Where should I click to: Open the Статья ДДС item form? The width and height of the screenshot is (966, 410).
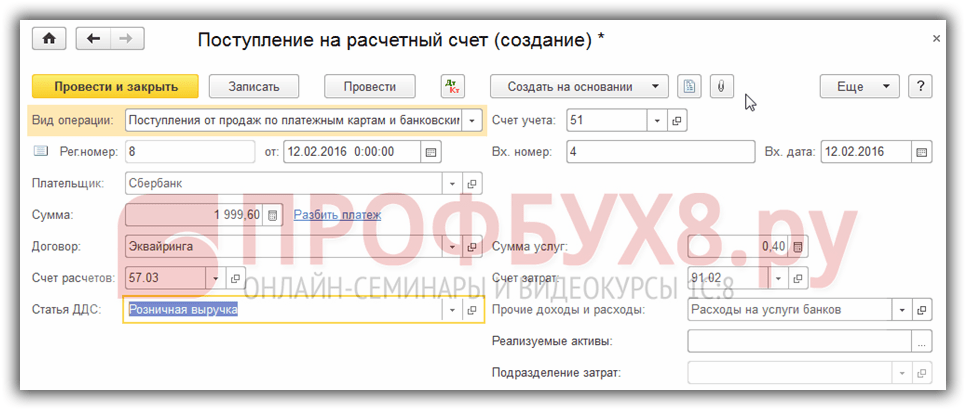pos(473,310)
